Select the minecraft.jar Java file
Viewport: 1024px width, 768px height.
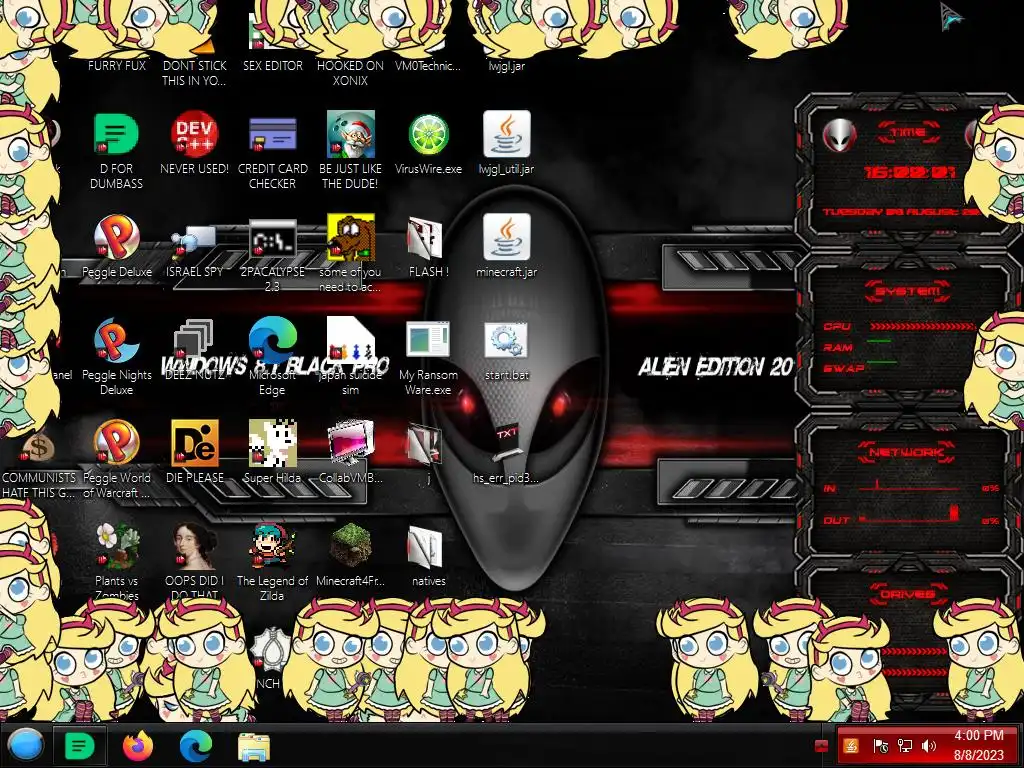pyautogui.click(x=507, y=237)
